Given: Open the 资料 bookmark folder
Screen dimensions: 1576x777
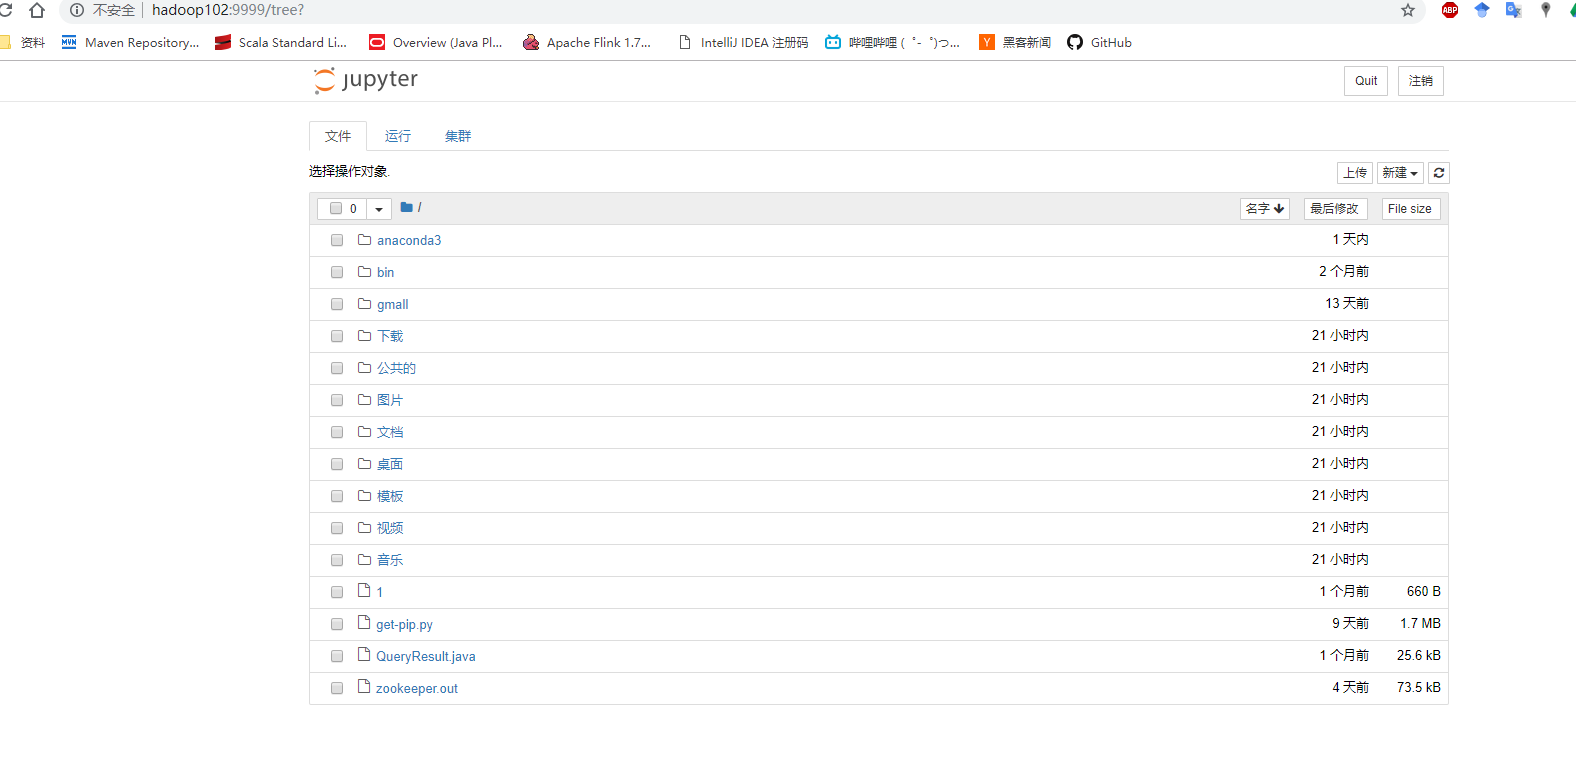Looking at the screenshot, I should pos(23,42).
